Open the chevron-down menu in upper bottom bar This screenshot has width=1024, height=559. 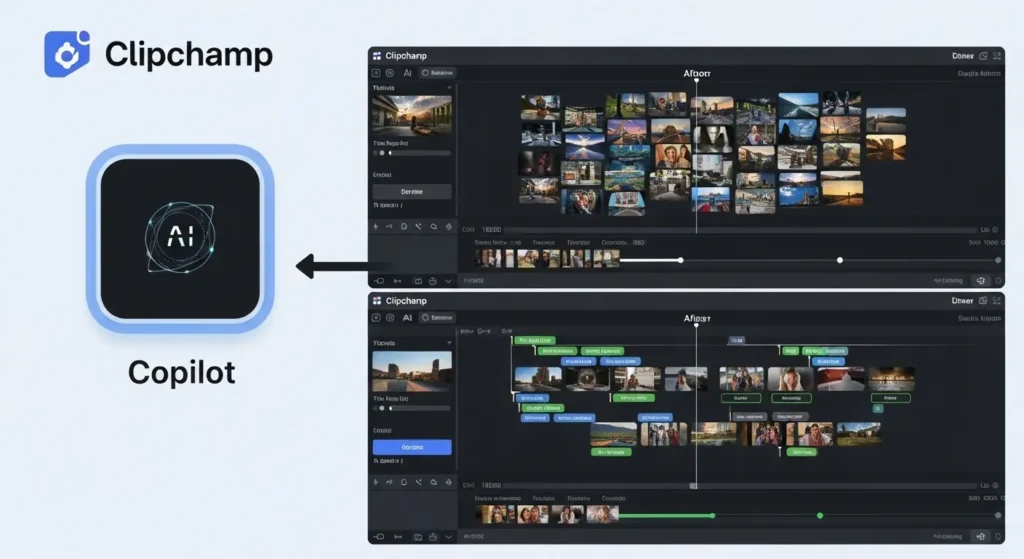(x=448, y=281)
